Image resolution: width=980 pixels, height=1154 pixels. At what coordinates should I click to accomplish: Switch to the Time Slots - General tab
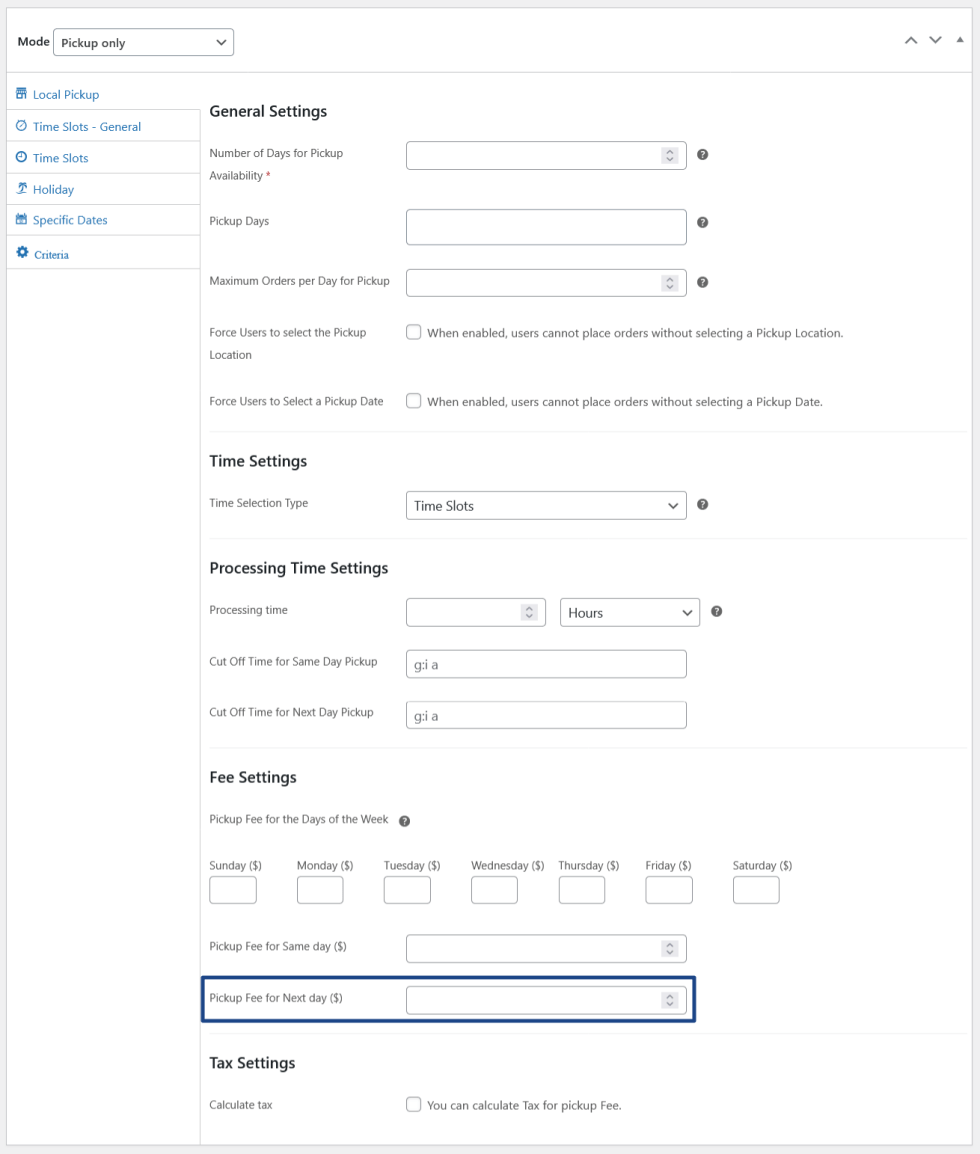[86, 127]
